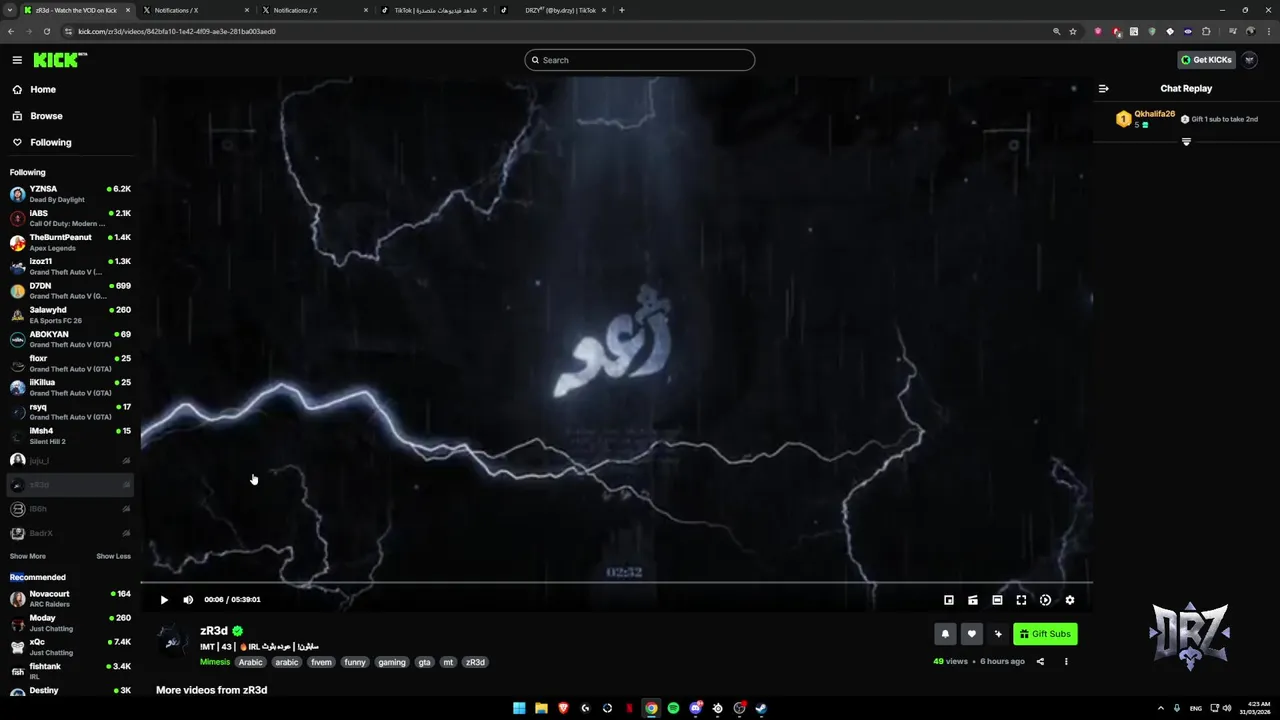The height and width of the screenshot is (720, 1280).
Task: Click the zoom magnifier in address bar
Action: coord(1056,31)
